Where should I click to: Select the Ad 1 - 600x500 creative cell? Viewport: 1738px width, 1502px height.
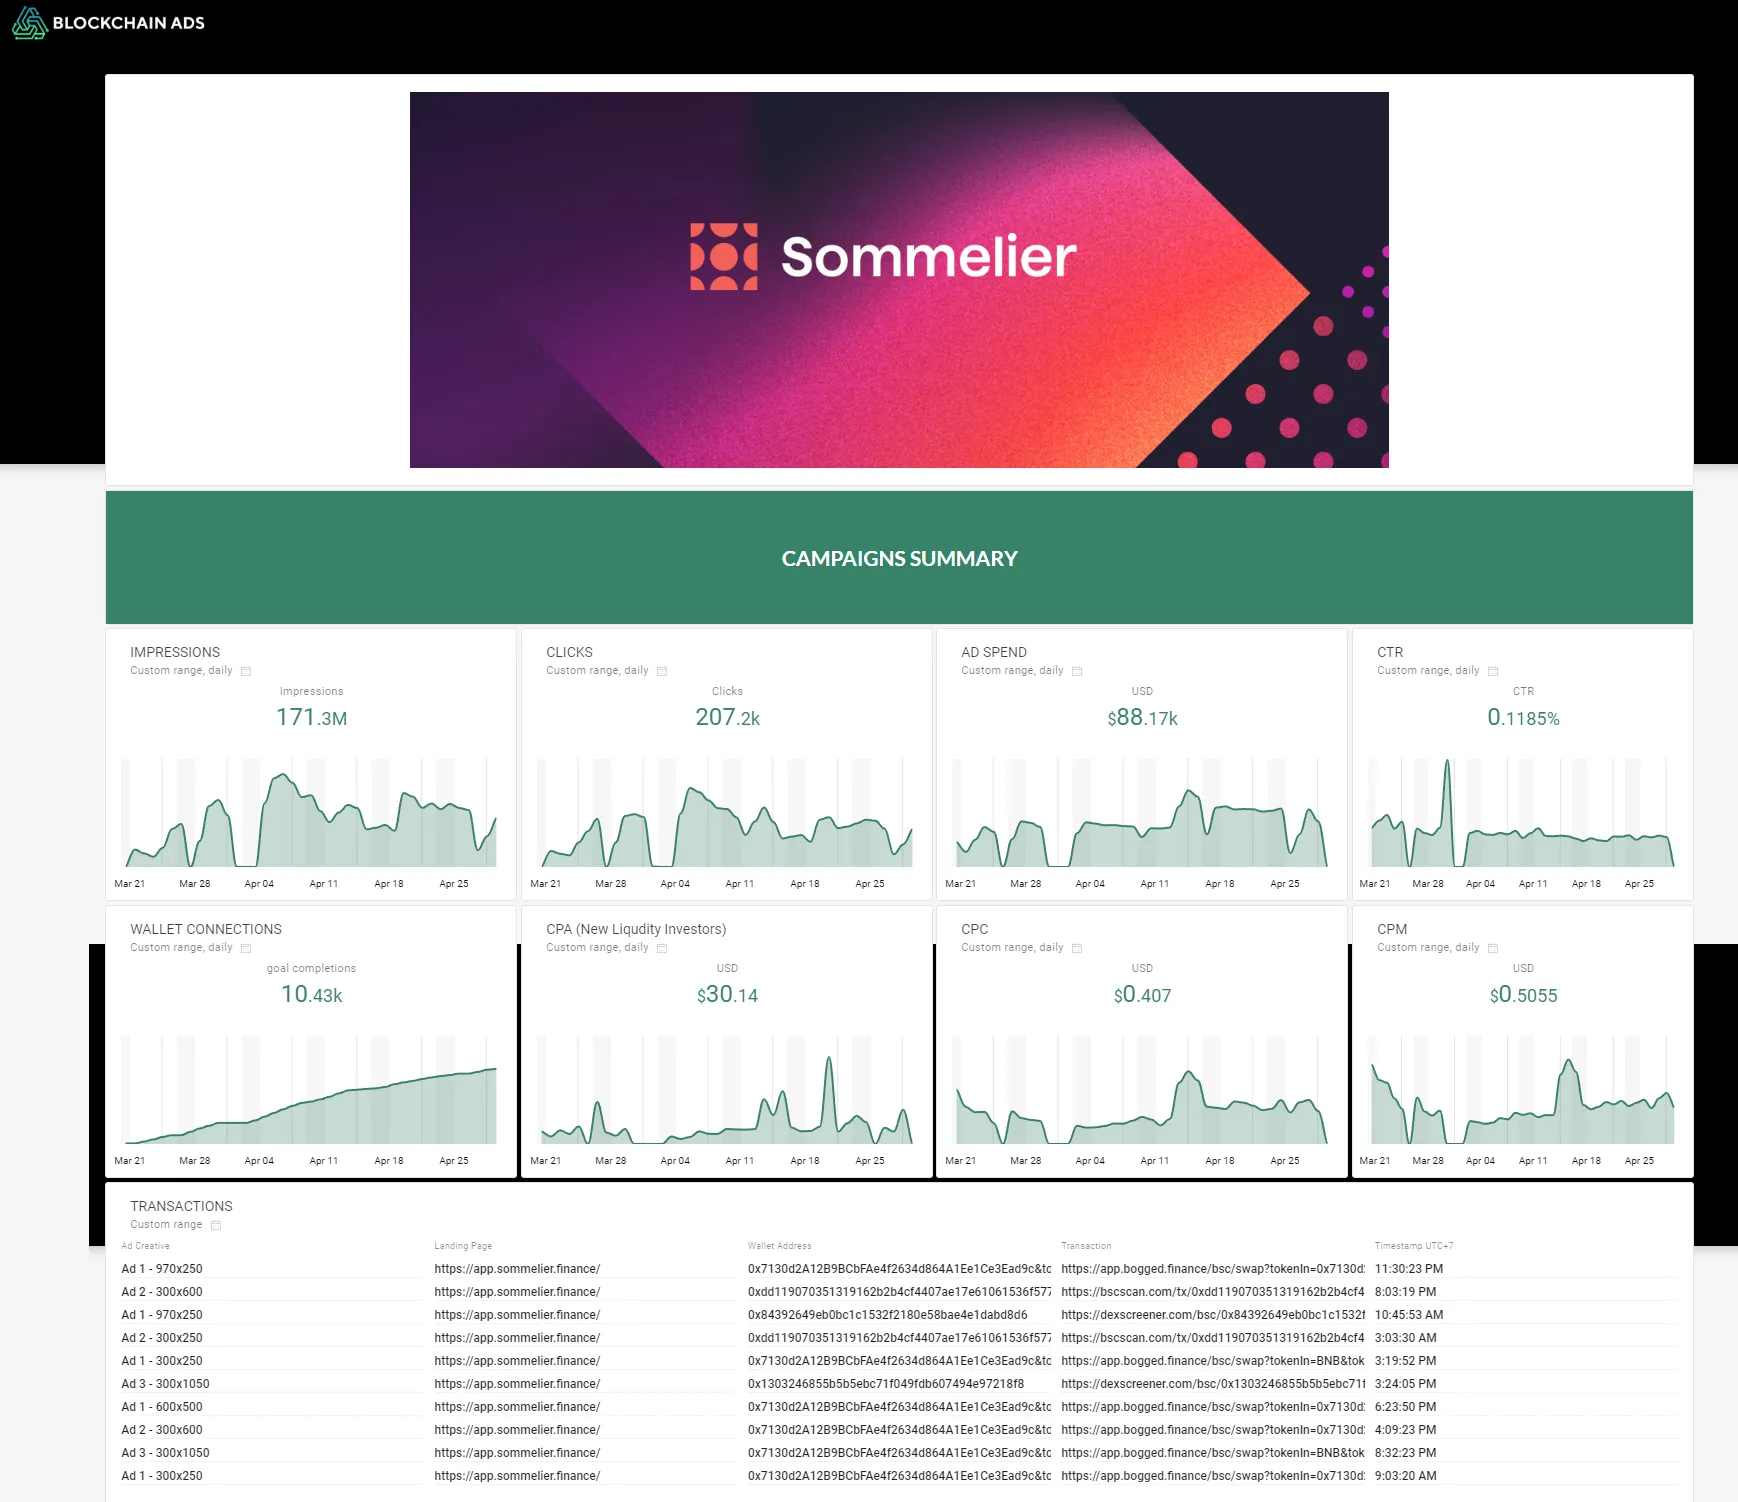162,1407
